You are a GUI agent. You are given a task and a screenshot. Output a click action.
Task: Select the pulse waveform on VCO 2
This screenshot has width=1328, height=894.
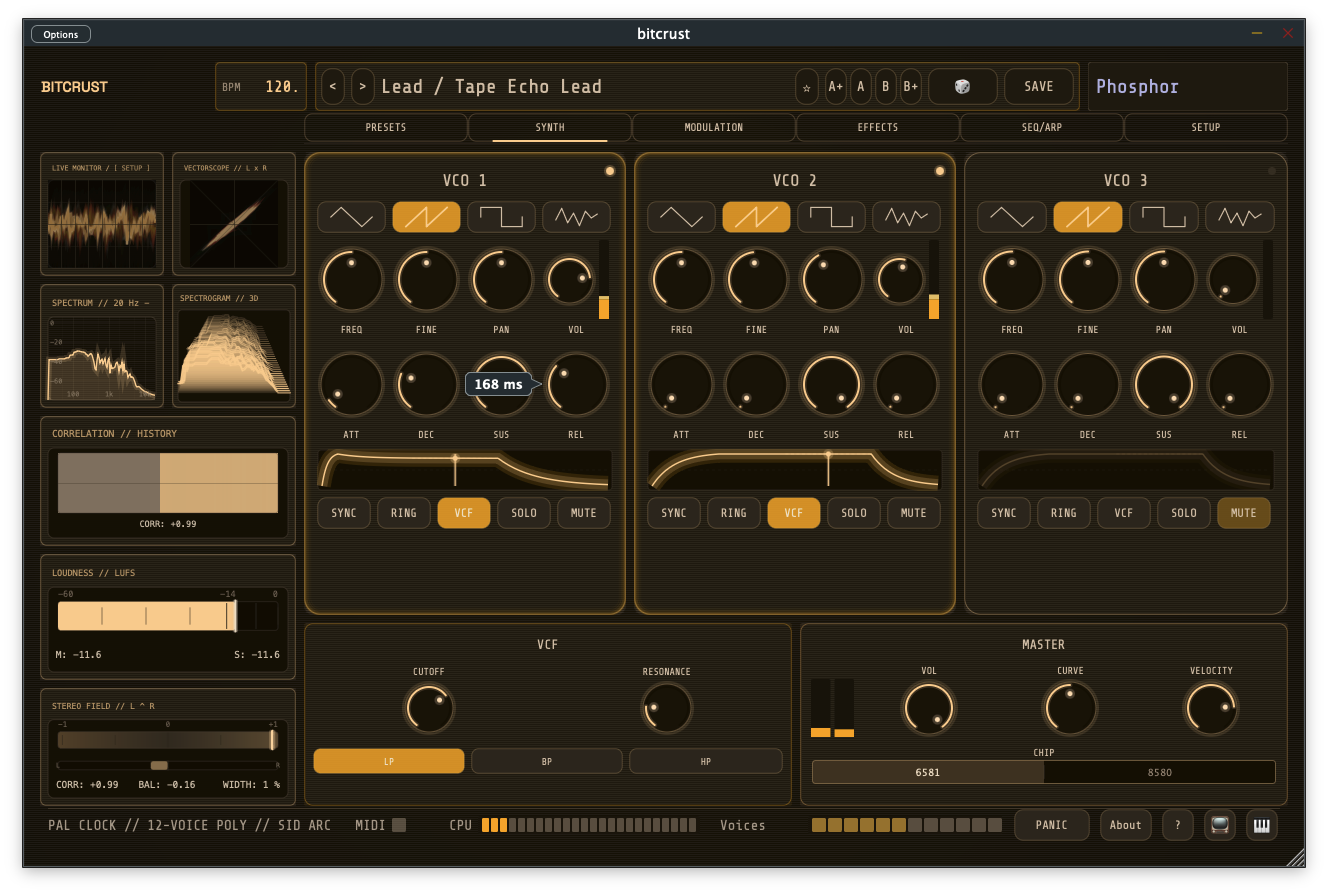coord(831,216)
